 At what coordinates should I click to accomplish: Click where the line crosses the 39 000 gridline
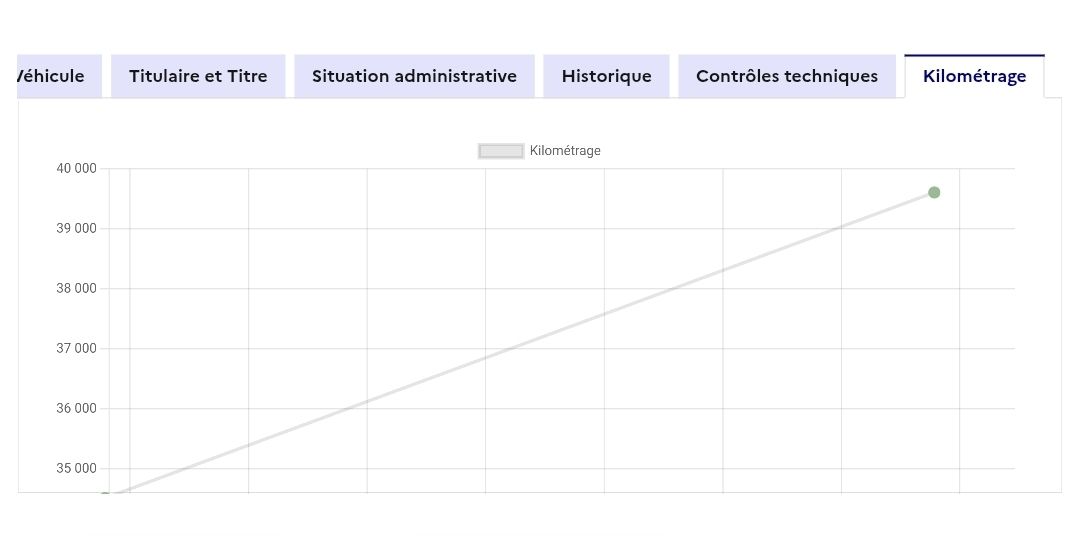tap(835, 228)
